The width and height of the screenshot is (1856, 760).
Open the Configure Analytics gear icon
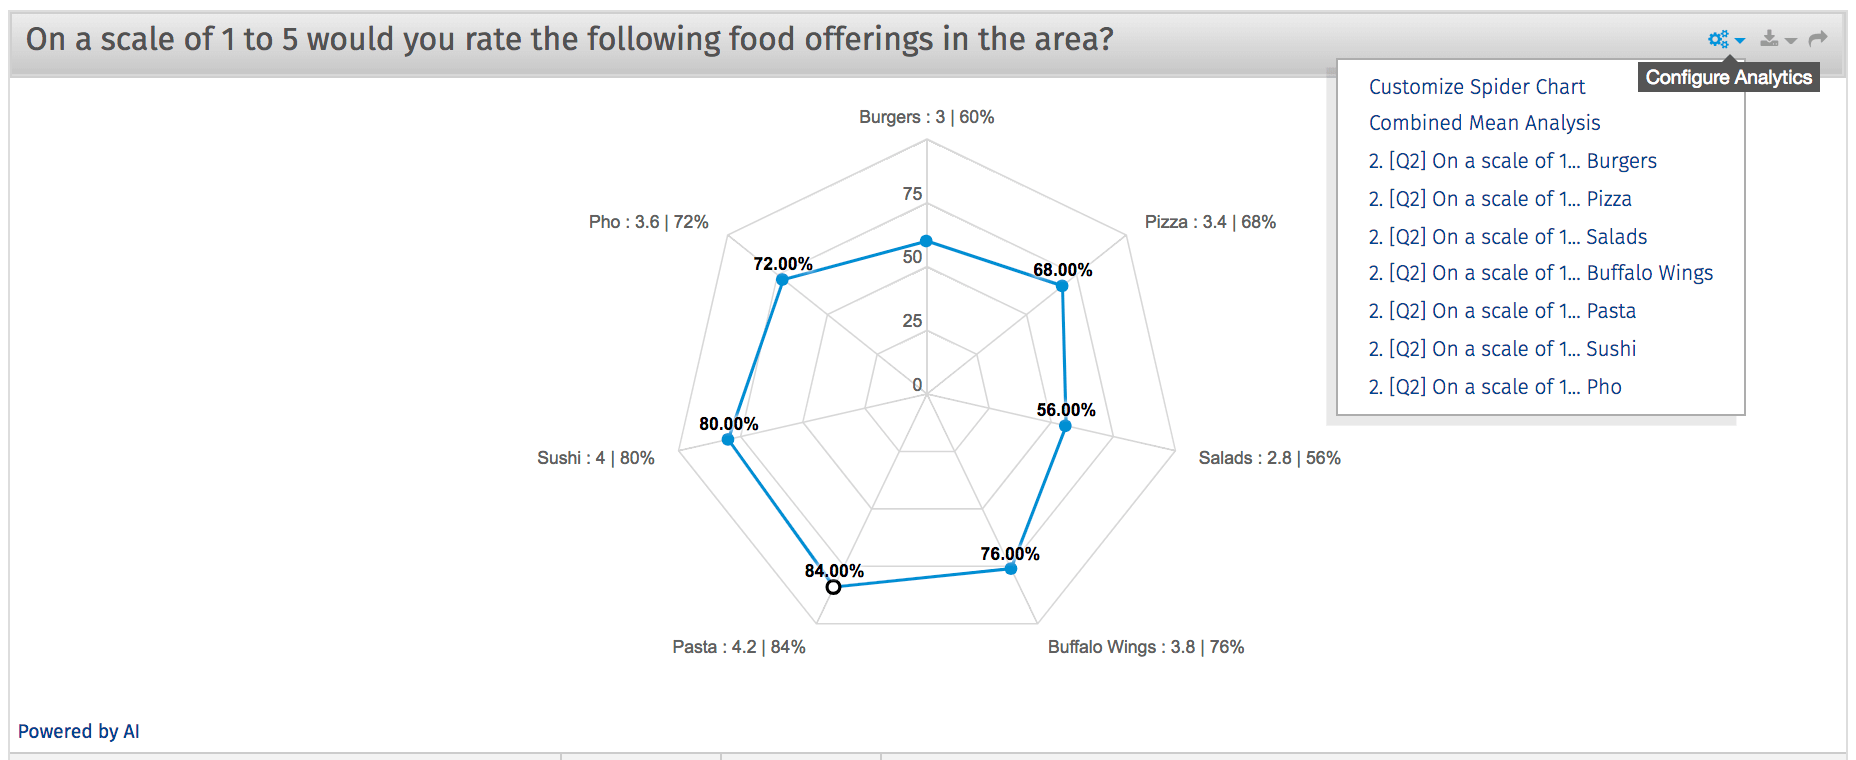click(1718, 39)
